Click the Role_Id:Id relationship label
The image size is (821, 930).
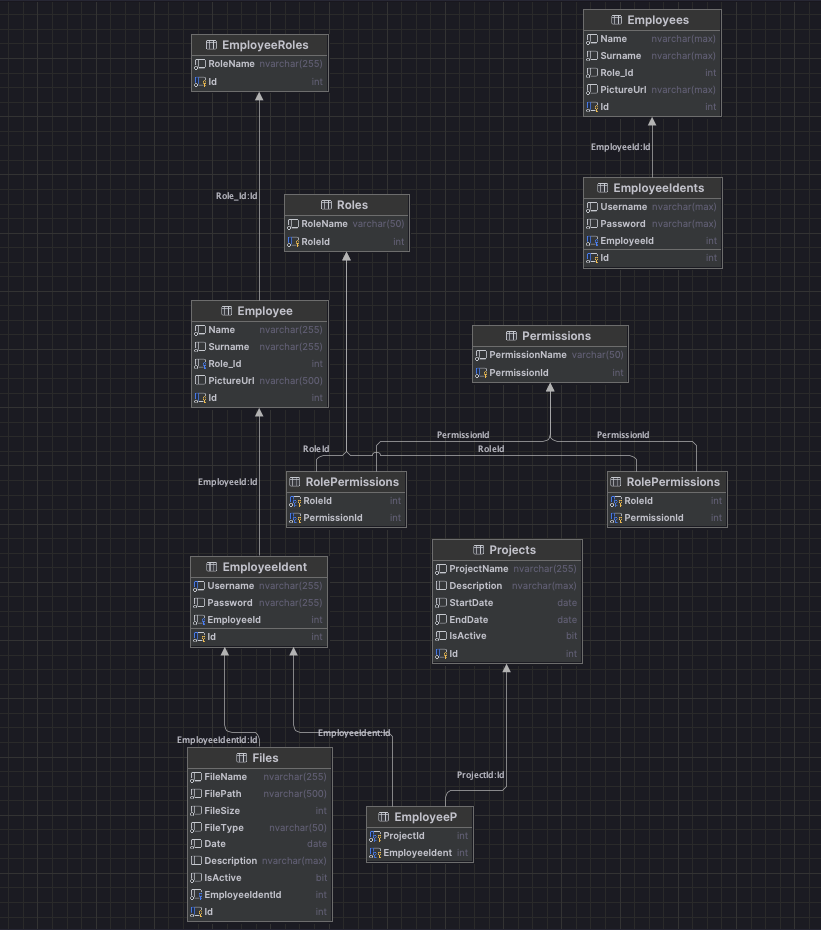tap(237, 196)
